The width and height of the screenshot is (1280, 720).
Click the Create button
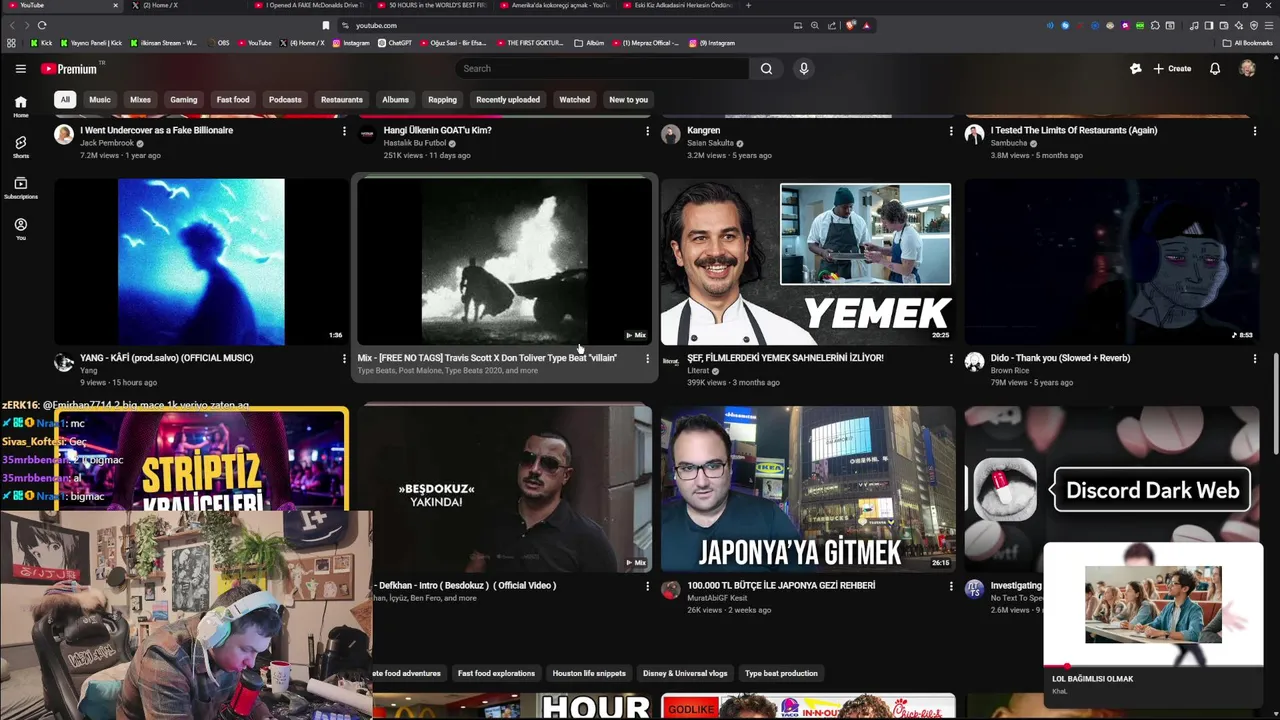click(x=1172, y=69)
